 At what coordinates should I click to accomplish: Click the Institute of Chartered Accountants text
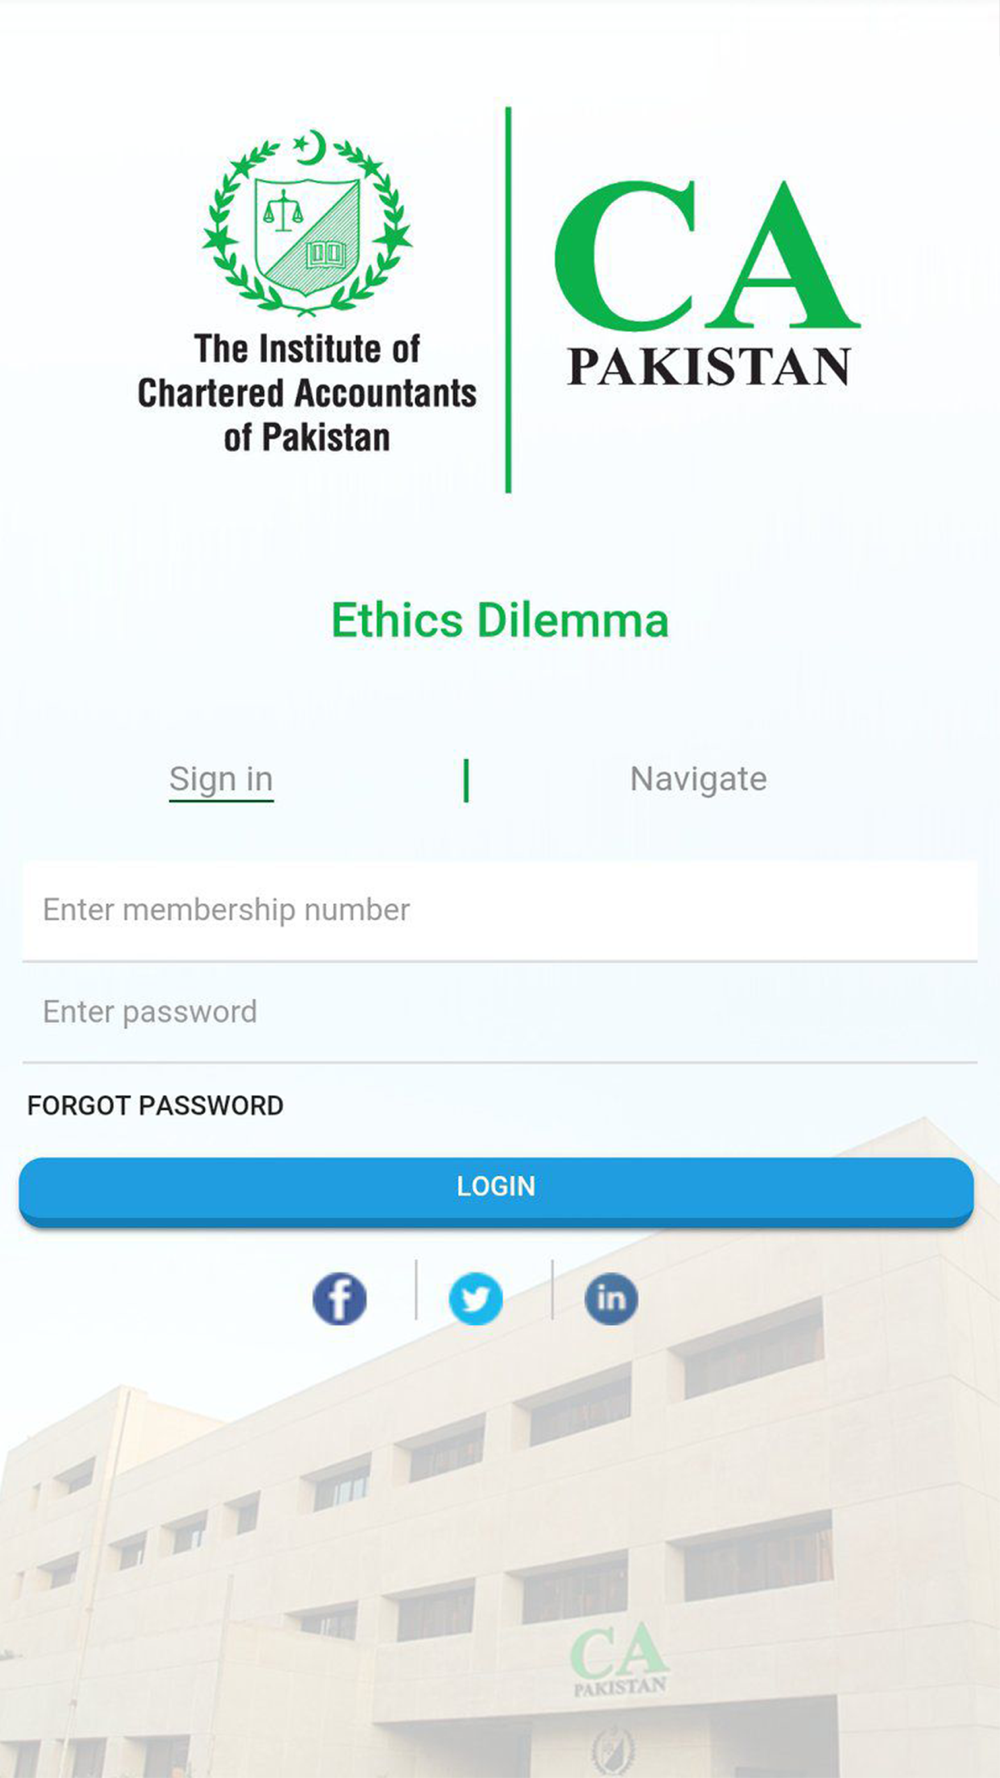(307, 393)
